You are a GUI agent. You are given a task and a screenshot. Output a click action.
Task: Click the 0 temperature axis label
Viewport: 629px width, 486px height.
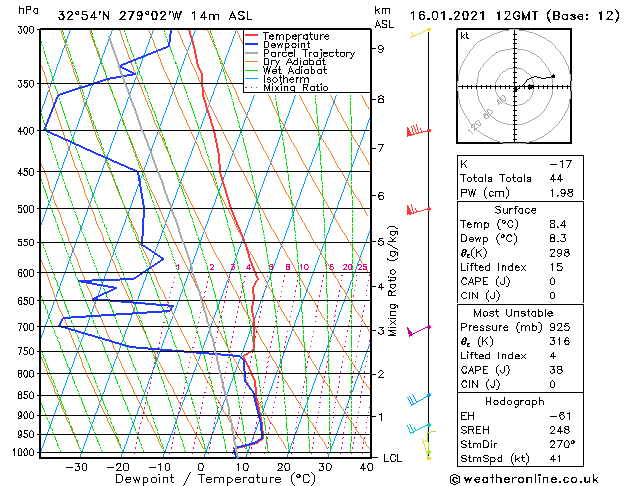[x=201, y=467]
